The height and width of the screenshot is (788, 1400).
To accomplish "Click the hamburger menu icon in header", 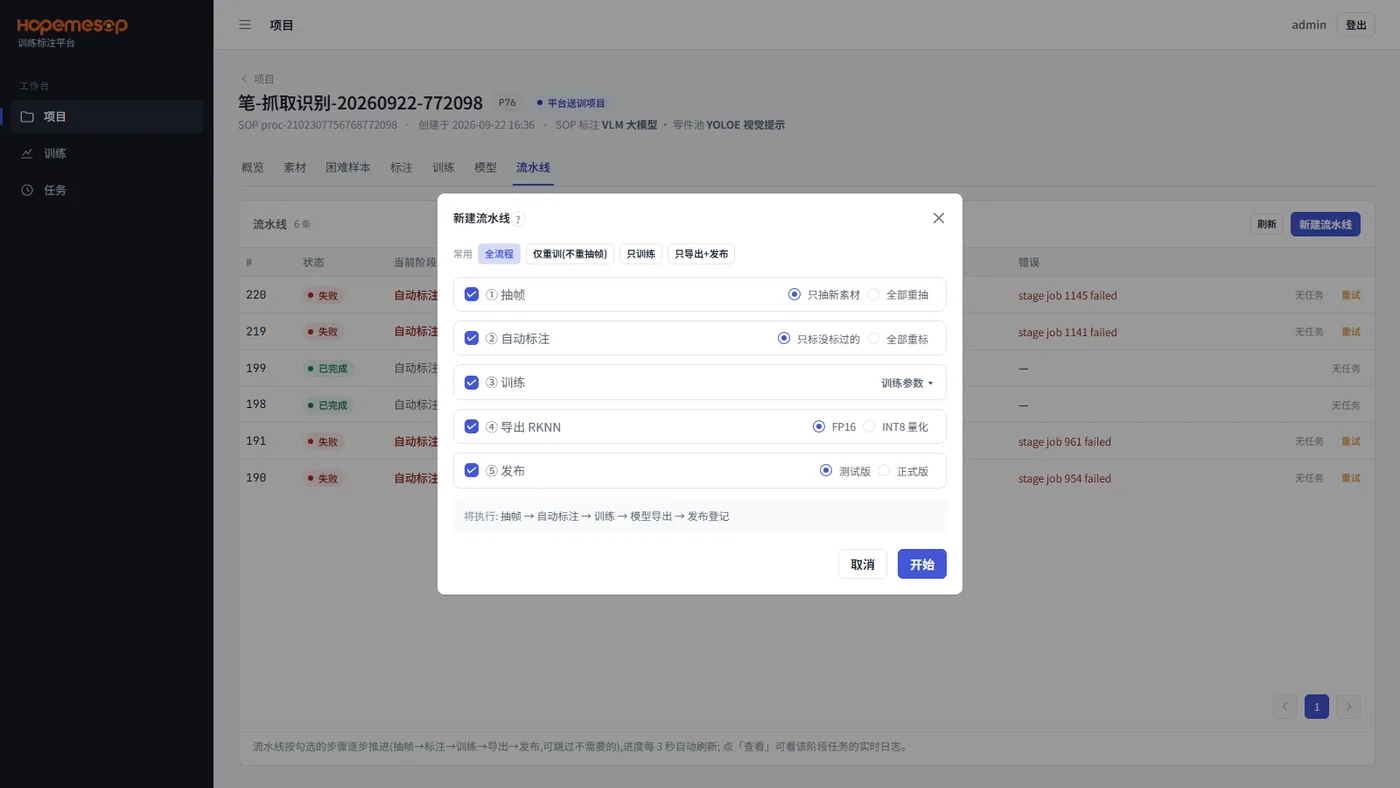I will click(245, 25).
